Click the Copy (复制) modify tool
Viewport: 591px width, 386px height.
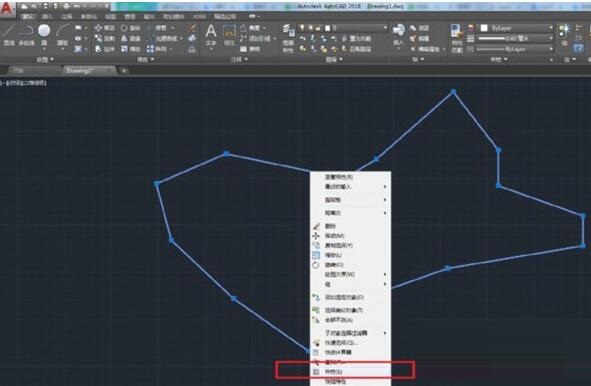click(x=105, y=38)
